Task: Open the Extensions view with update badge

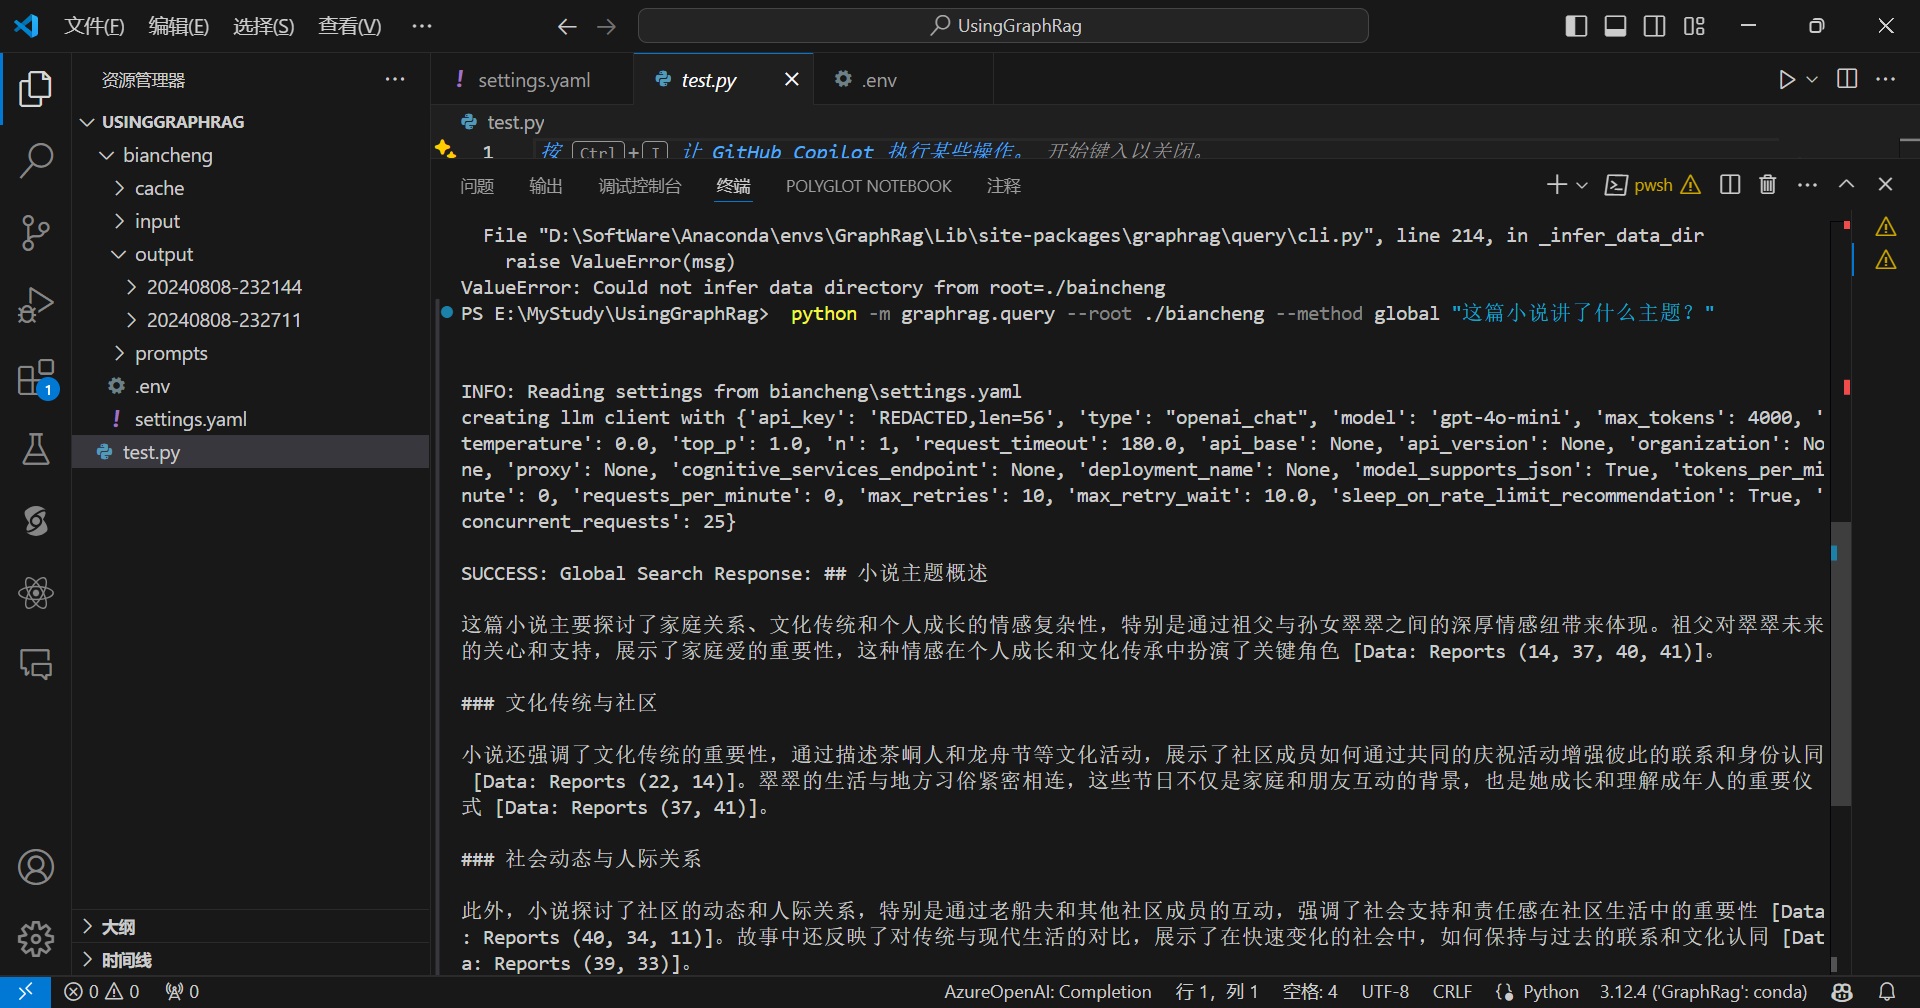Action: 35,378
